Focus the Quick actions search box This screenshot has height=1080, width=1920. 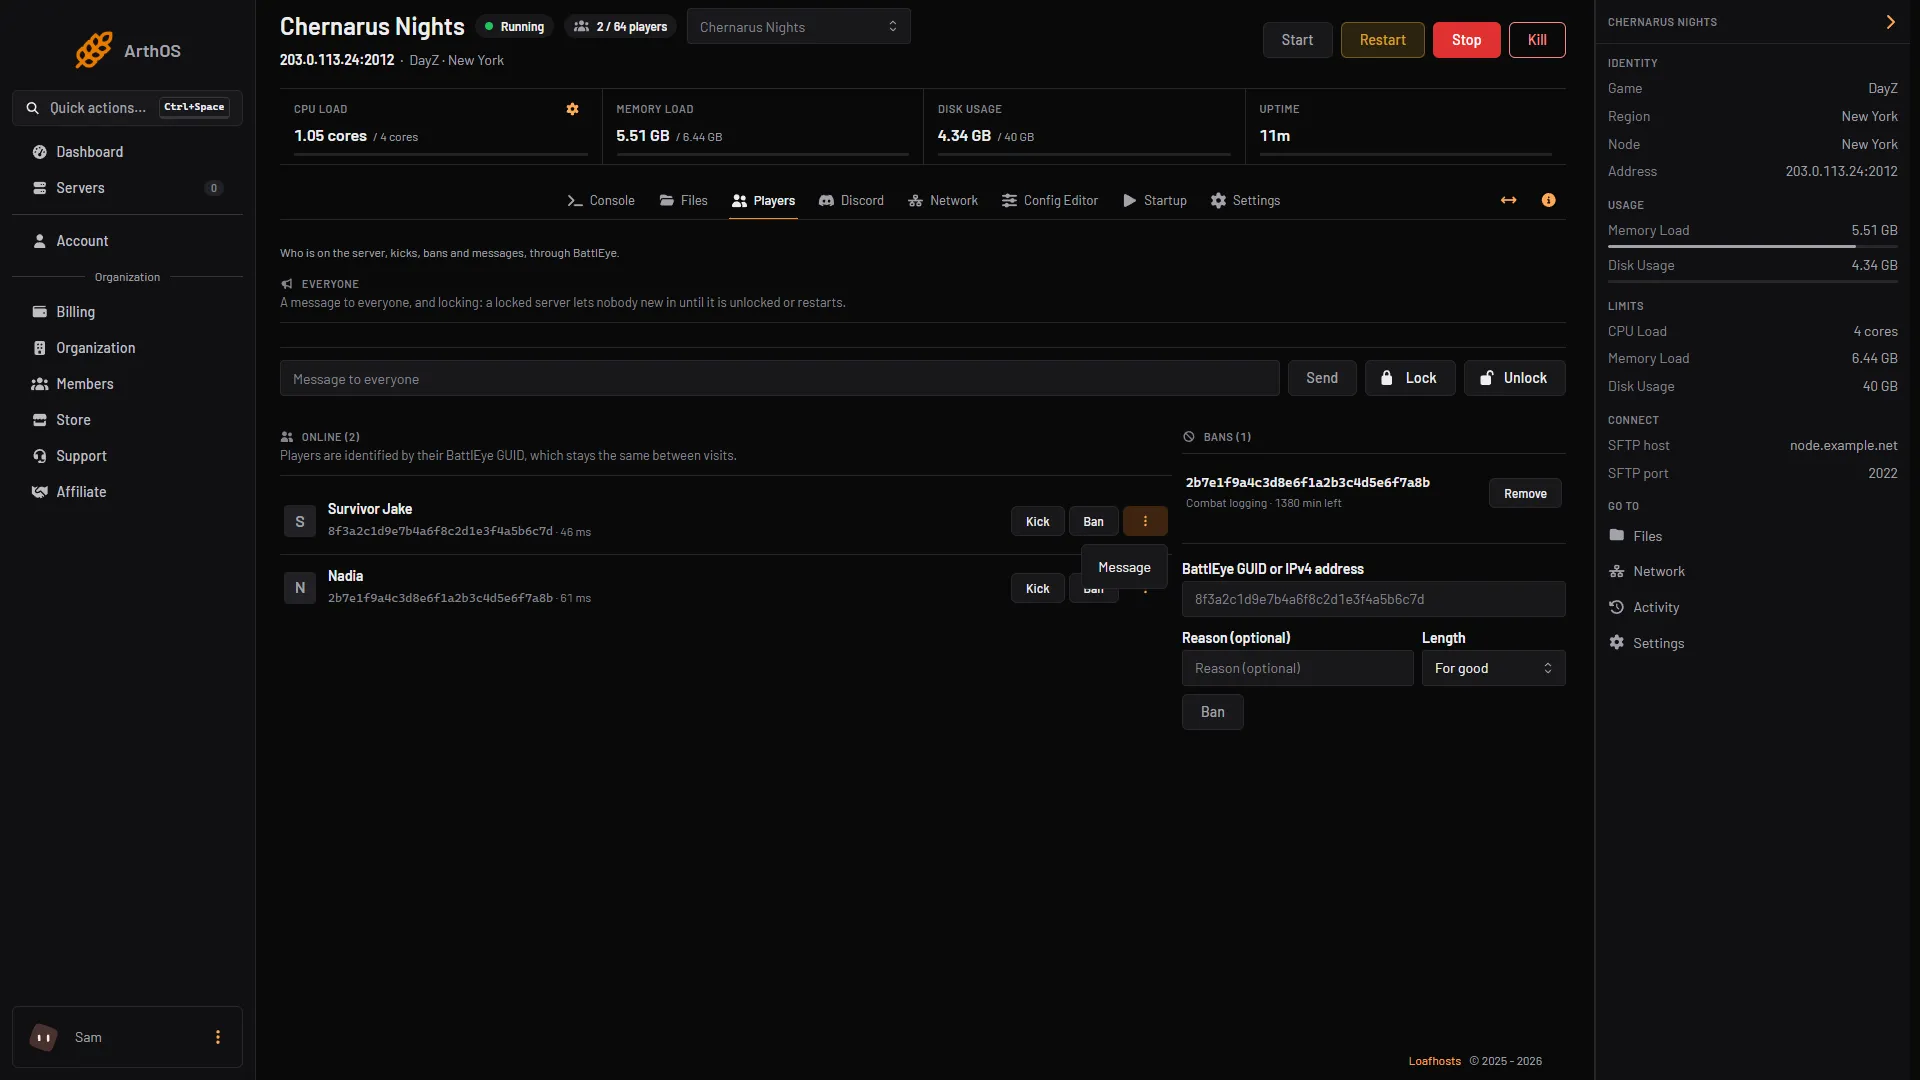tap(127, 108)
